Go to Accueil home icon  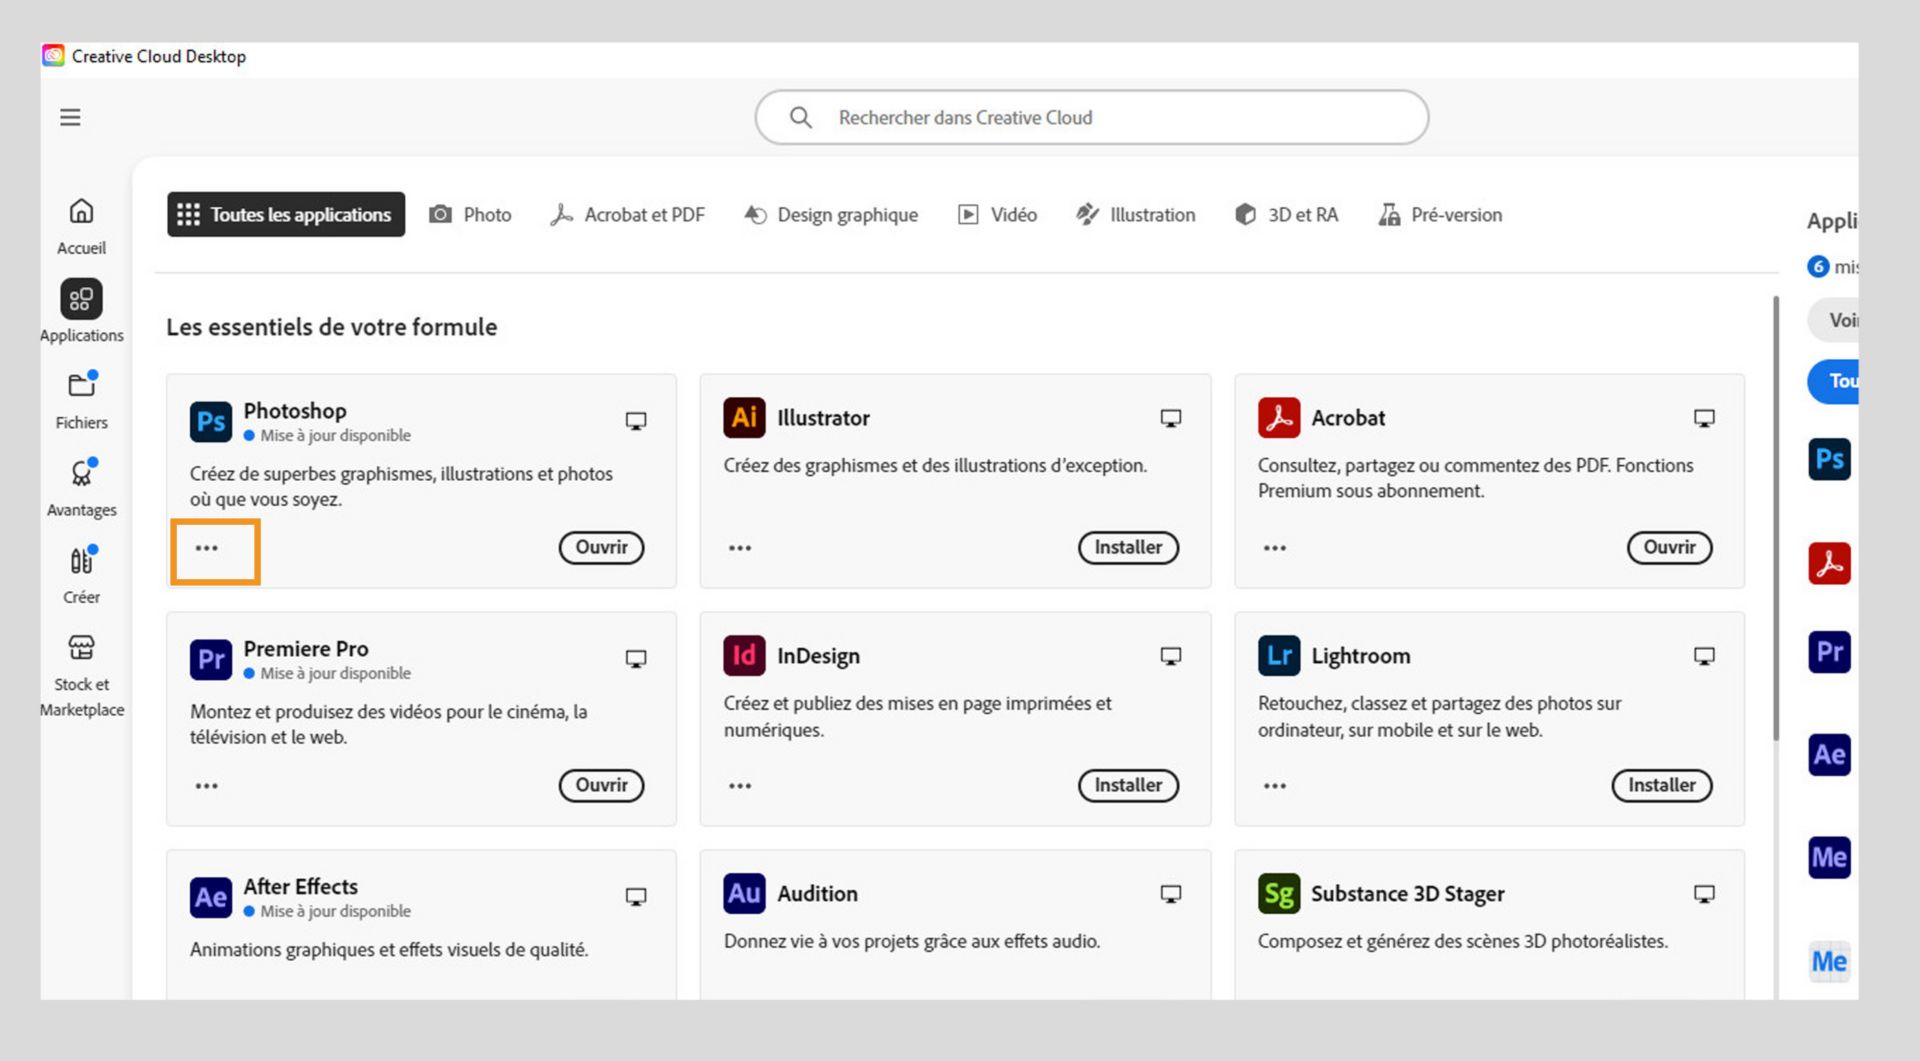coord(81,212)
